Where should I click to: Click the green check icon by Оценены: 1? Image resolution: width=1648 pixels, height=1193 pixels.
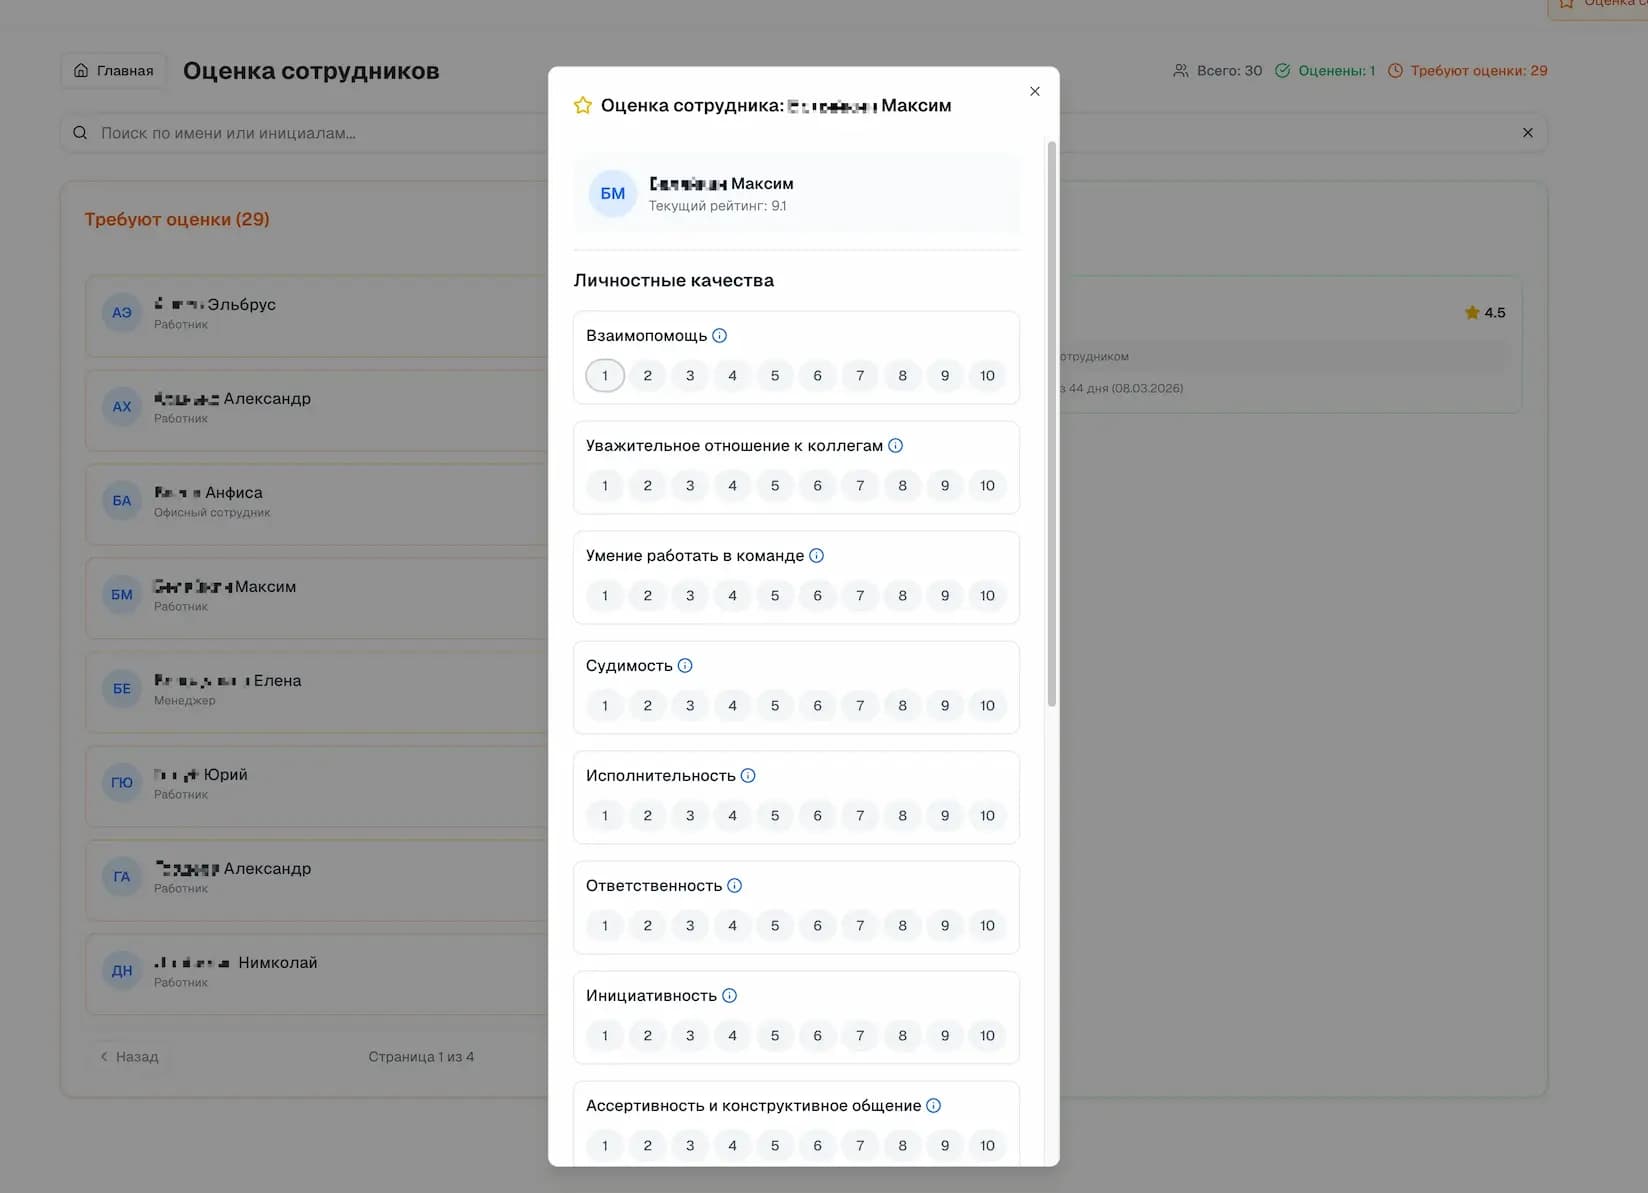[1282, 70]
